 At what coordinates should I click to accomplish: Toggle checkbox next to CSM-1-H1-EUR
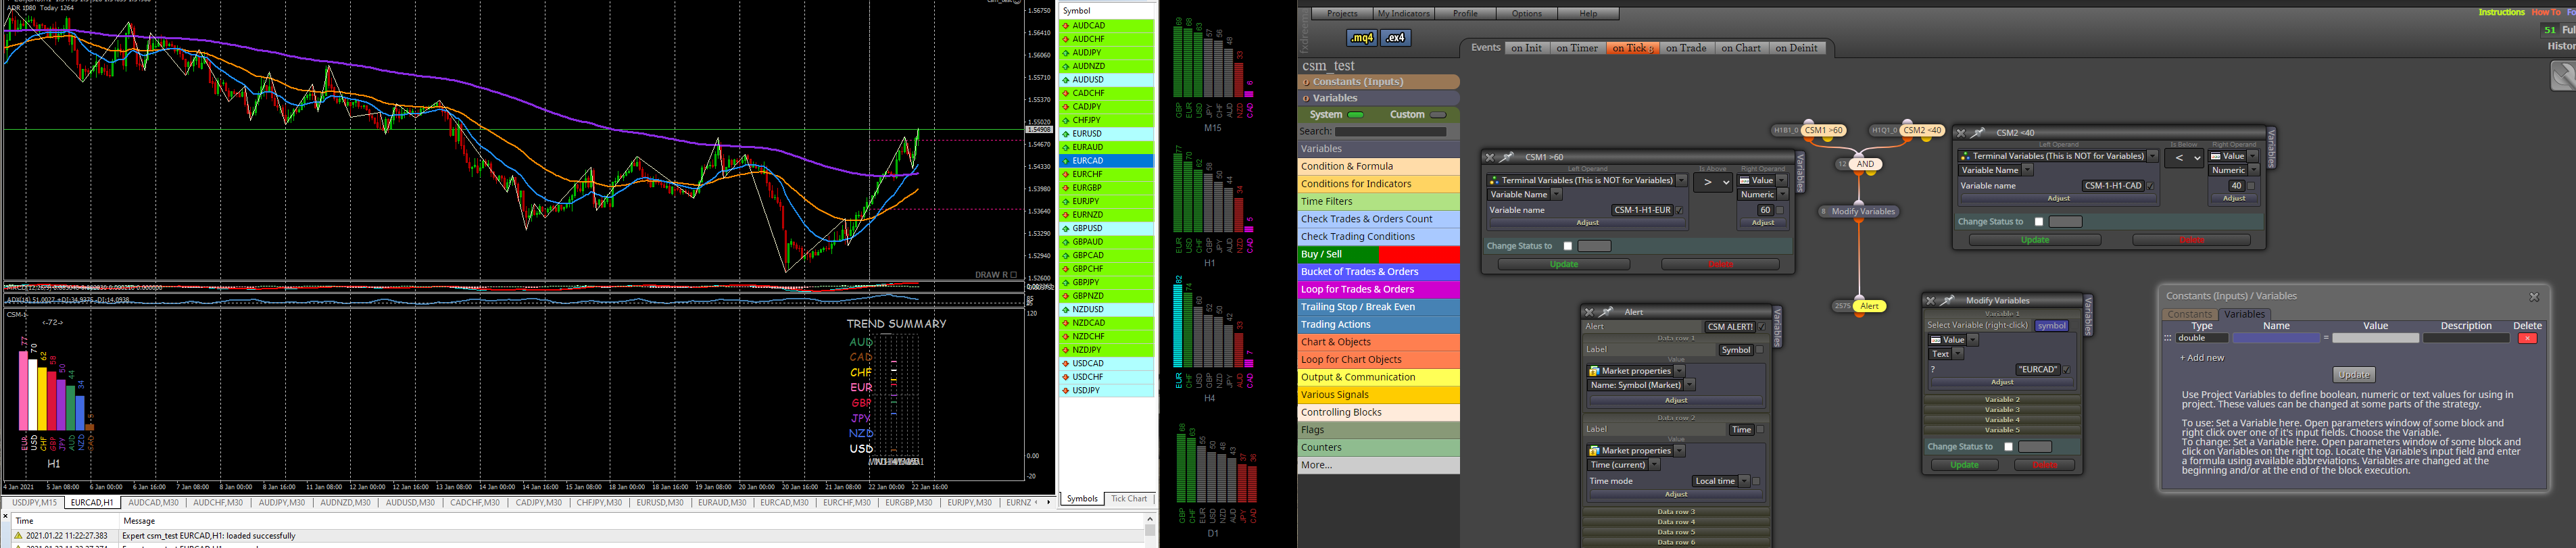1679,211
